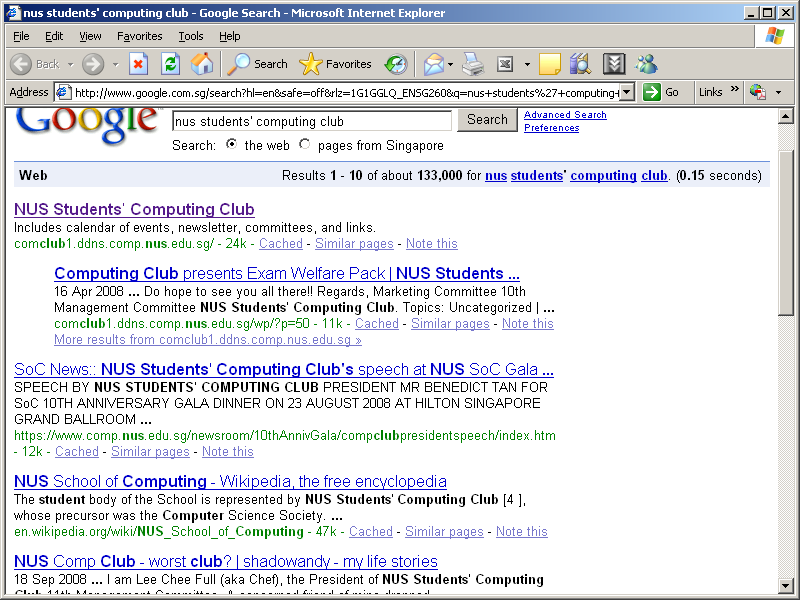The width and height of the screenshot is (800, 600).
Task: Open the Preferences link
Action: pos(552,128)
